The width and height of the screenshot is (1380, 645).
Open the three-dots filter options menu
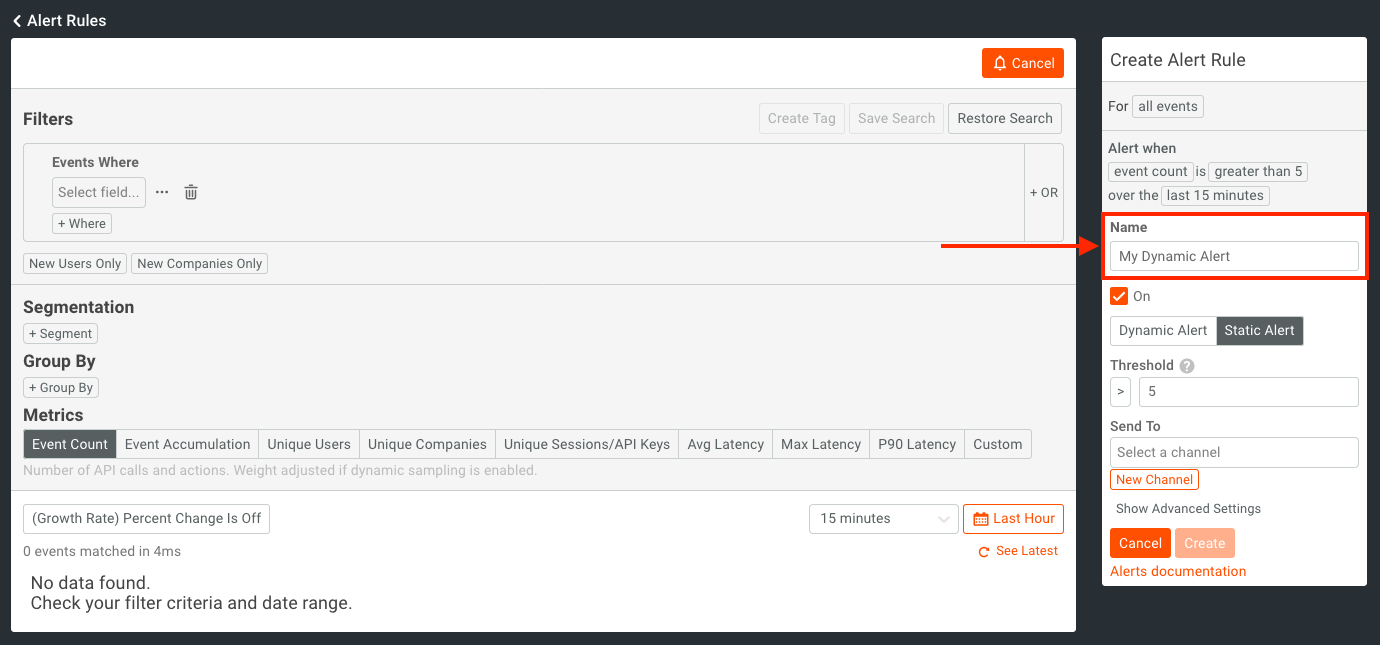click(x=162, y=192)
